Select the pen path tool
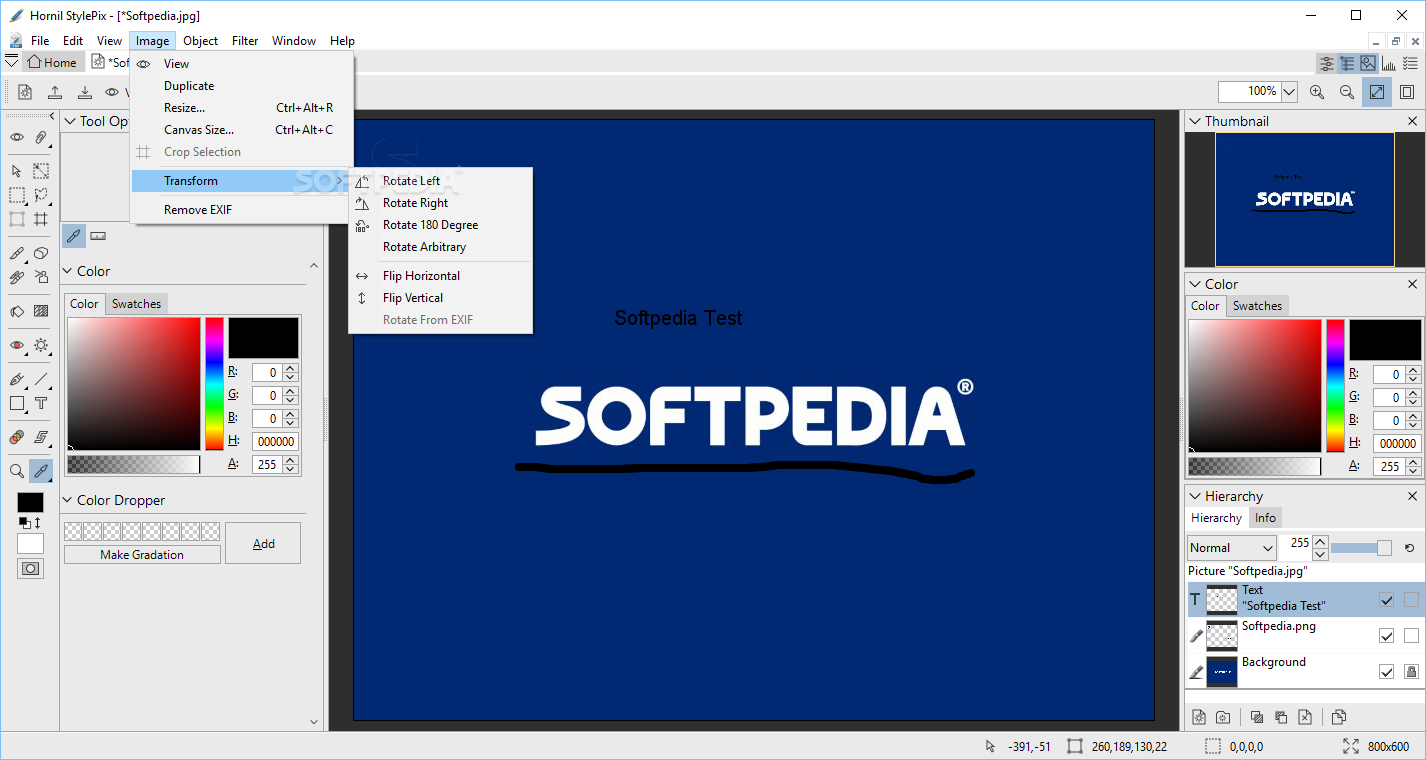The height and width of the screenshot is (760, 1426). [17, 379]
